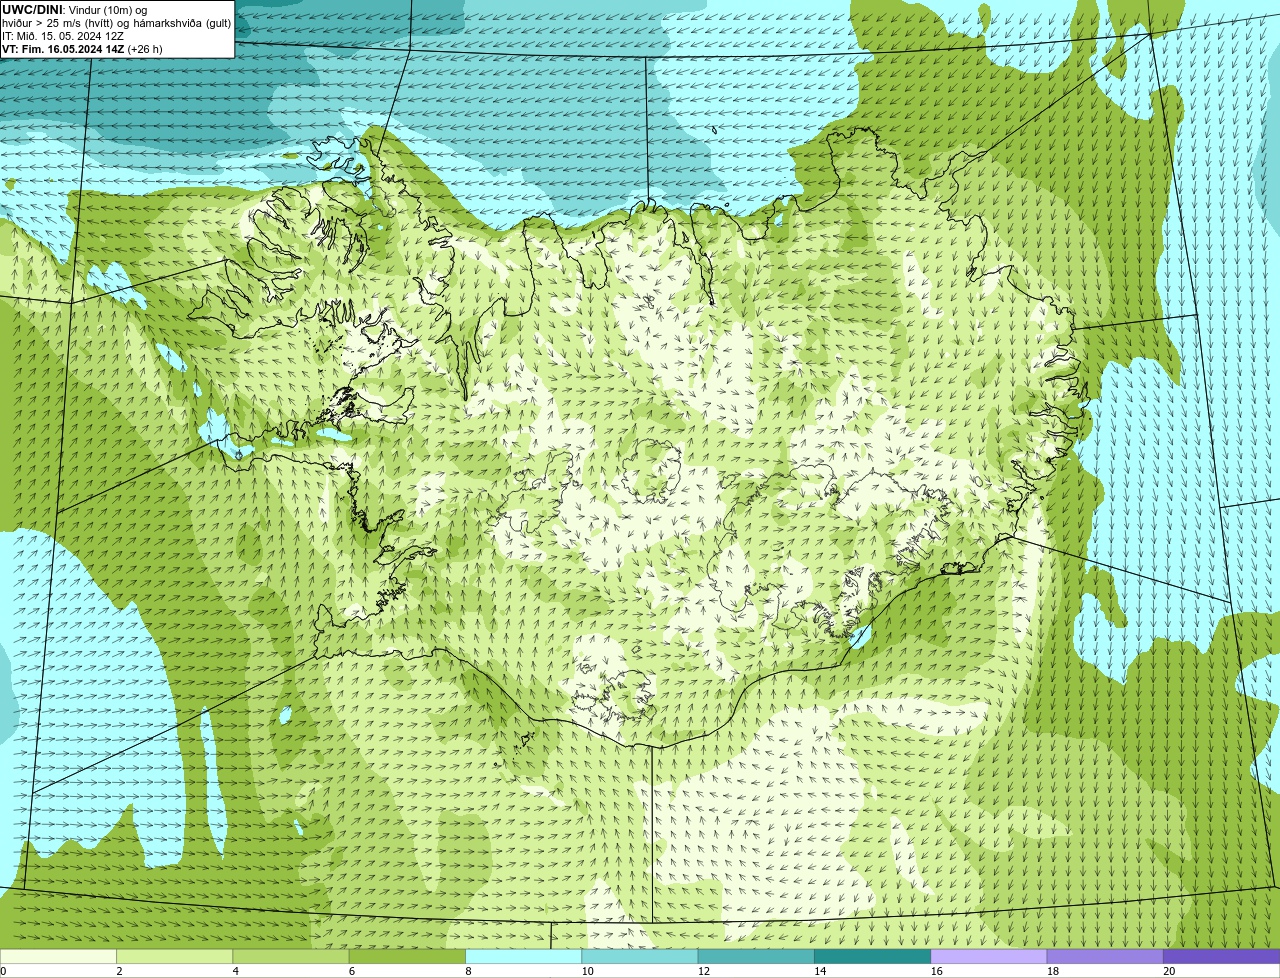Click the 2–4 m/s light green legend swatch

pyautogui.click(x=175, y=956)
